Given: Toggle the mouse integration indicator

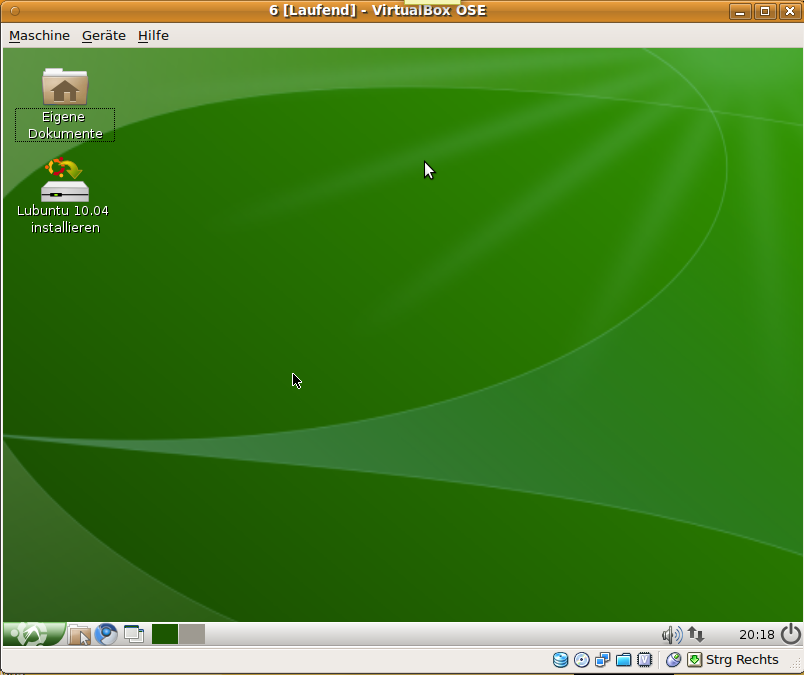Looking at the screenshot, I should point(673,660).
